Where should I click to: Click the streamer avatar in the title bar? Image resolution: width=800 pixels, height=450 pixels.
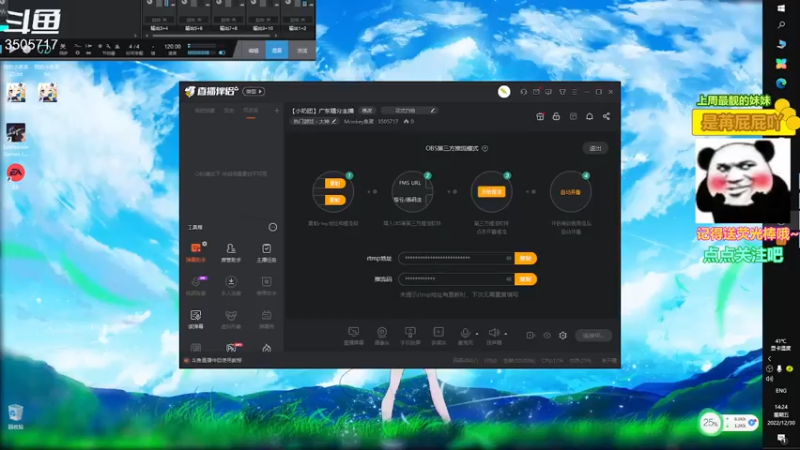504,91
